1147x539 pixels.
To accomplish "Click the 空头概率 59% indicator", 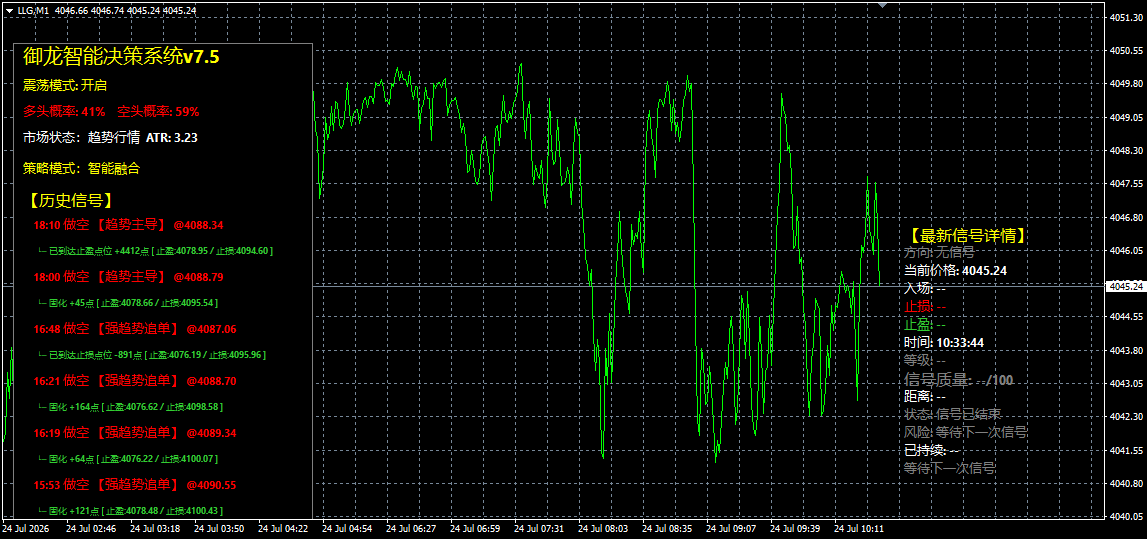I will coord(158,112).
